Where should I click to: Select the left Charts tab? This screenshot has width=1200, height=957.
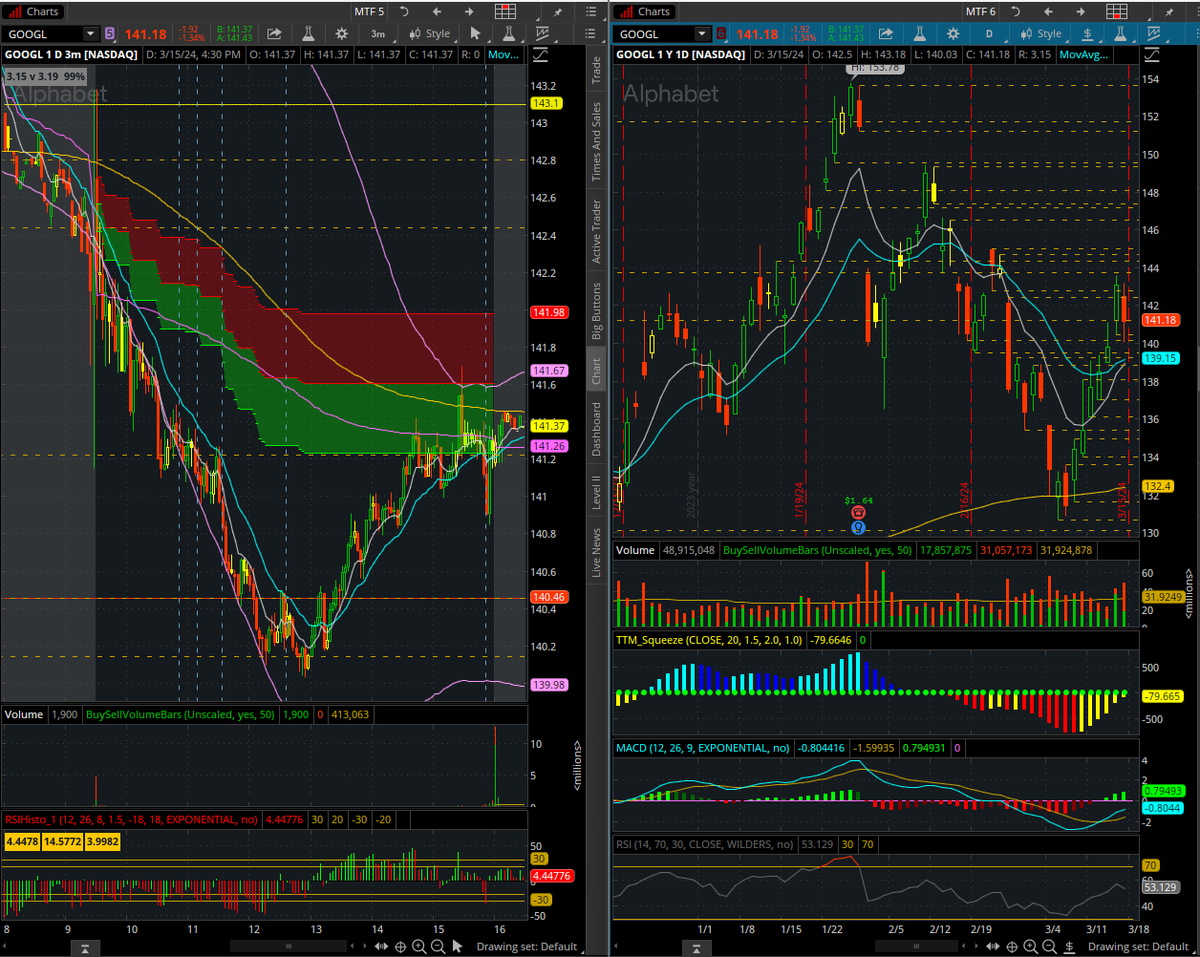(x=33, y=12)
